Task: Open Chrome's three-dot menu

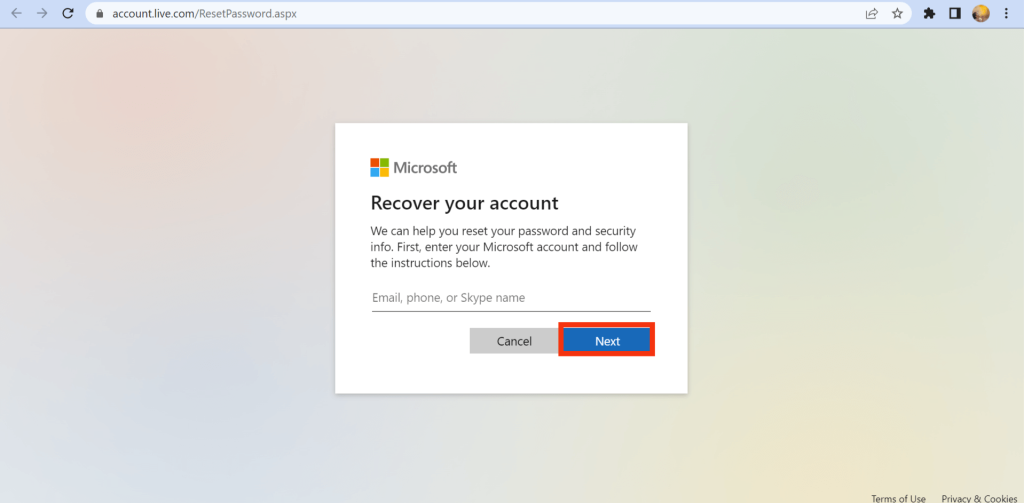Action: [x=1006, y=13]
